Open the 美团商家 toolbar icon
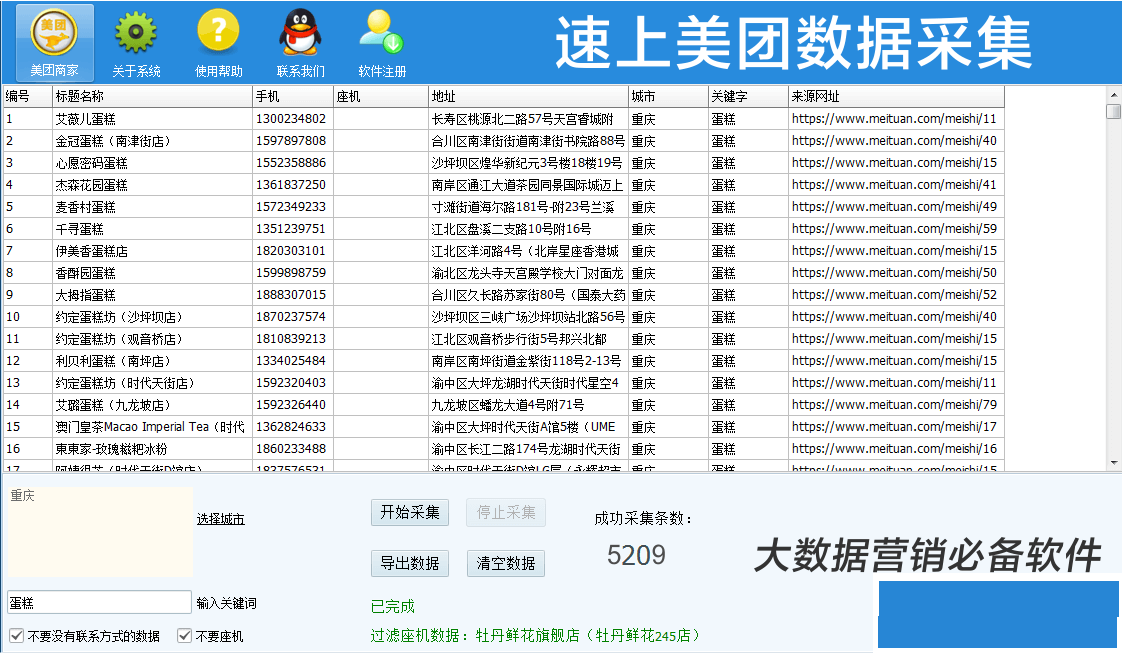This screenshot has width=1123, height=653. pyautogui.click(x=54, y=43)
